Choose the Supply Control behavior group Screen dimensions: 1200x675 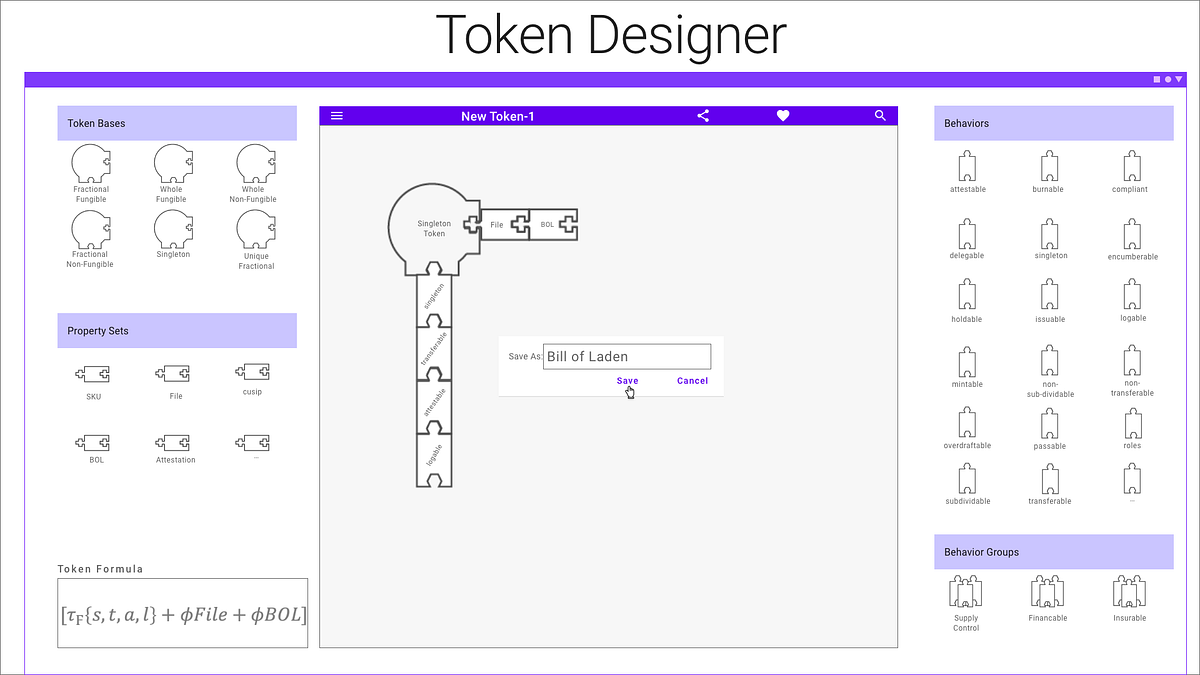965,590
